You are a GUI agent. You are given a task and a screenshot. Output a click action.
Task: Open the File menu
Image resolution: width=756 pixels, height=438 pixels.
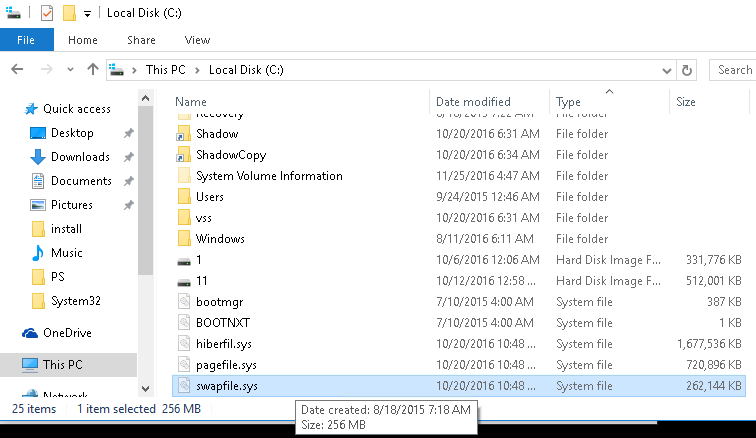[26, 40]
